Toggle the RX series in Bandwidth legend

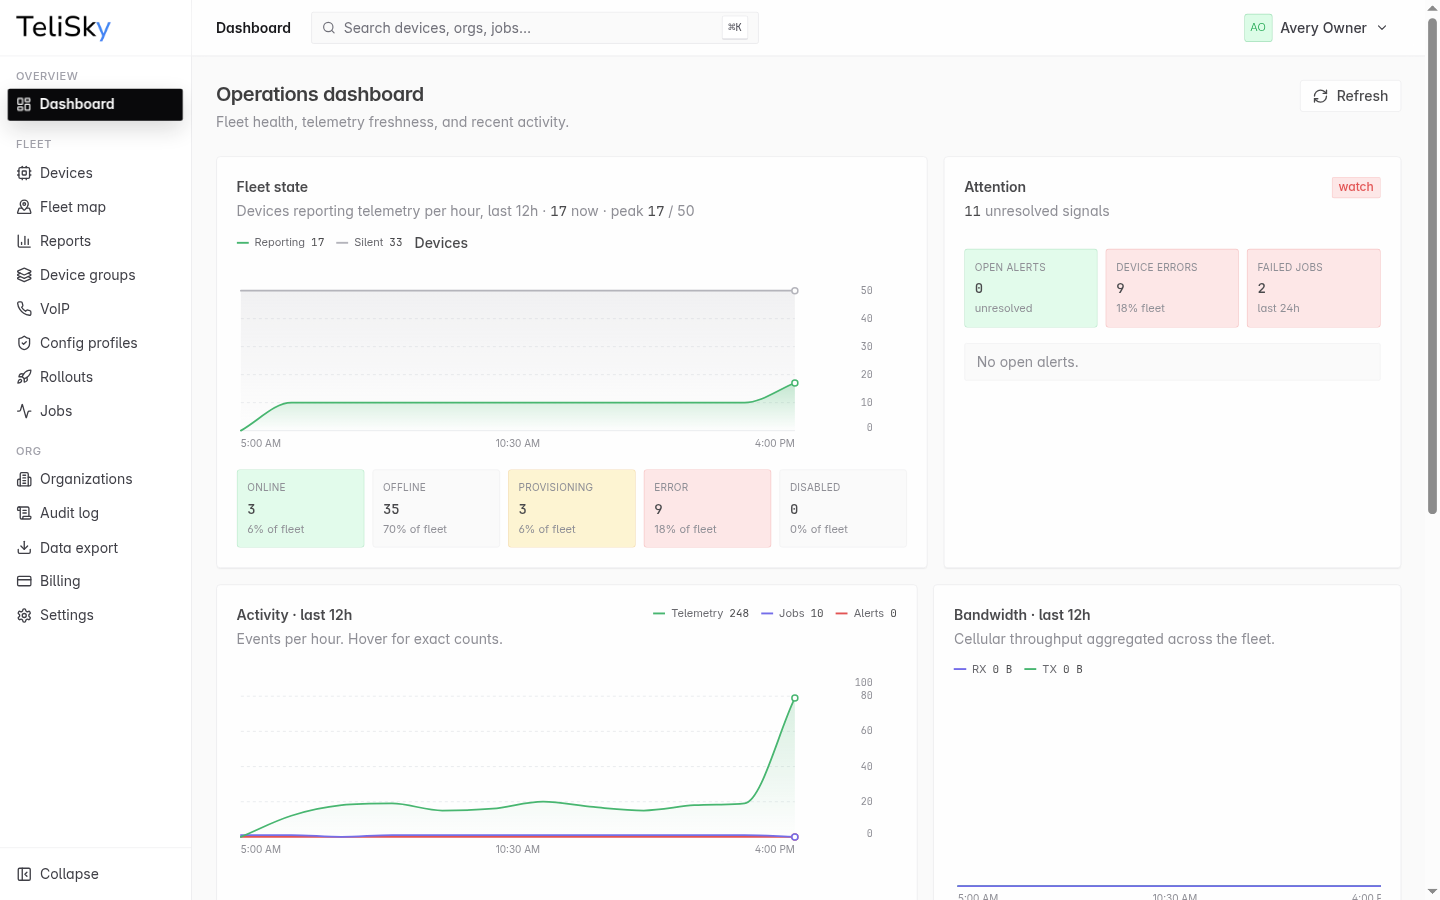tap(983, 669)
